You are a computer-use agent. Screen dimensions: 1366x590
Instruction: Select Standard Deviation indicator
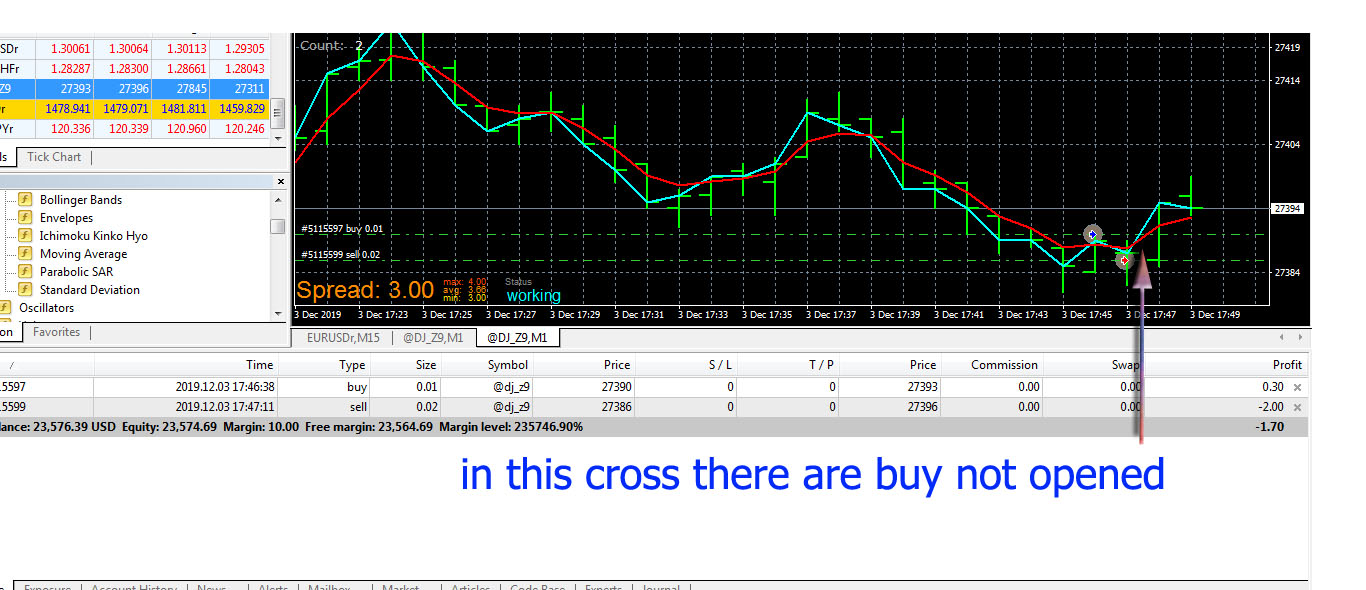(89, 290)
